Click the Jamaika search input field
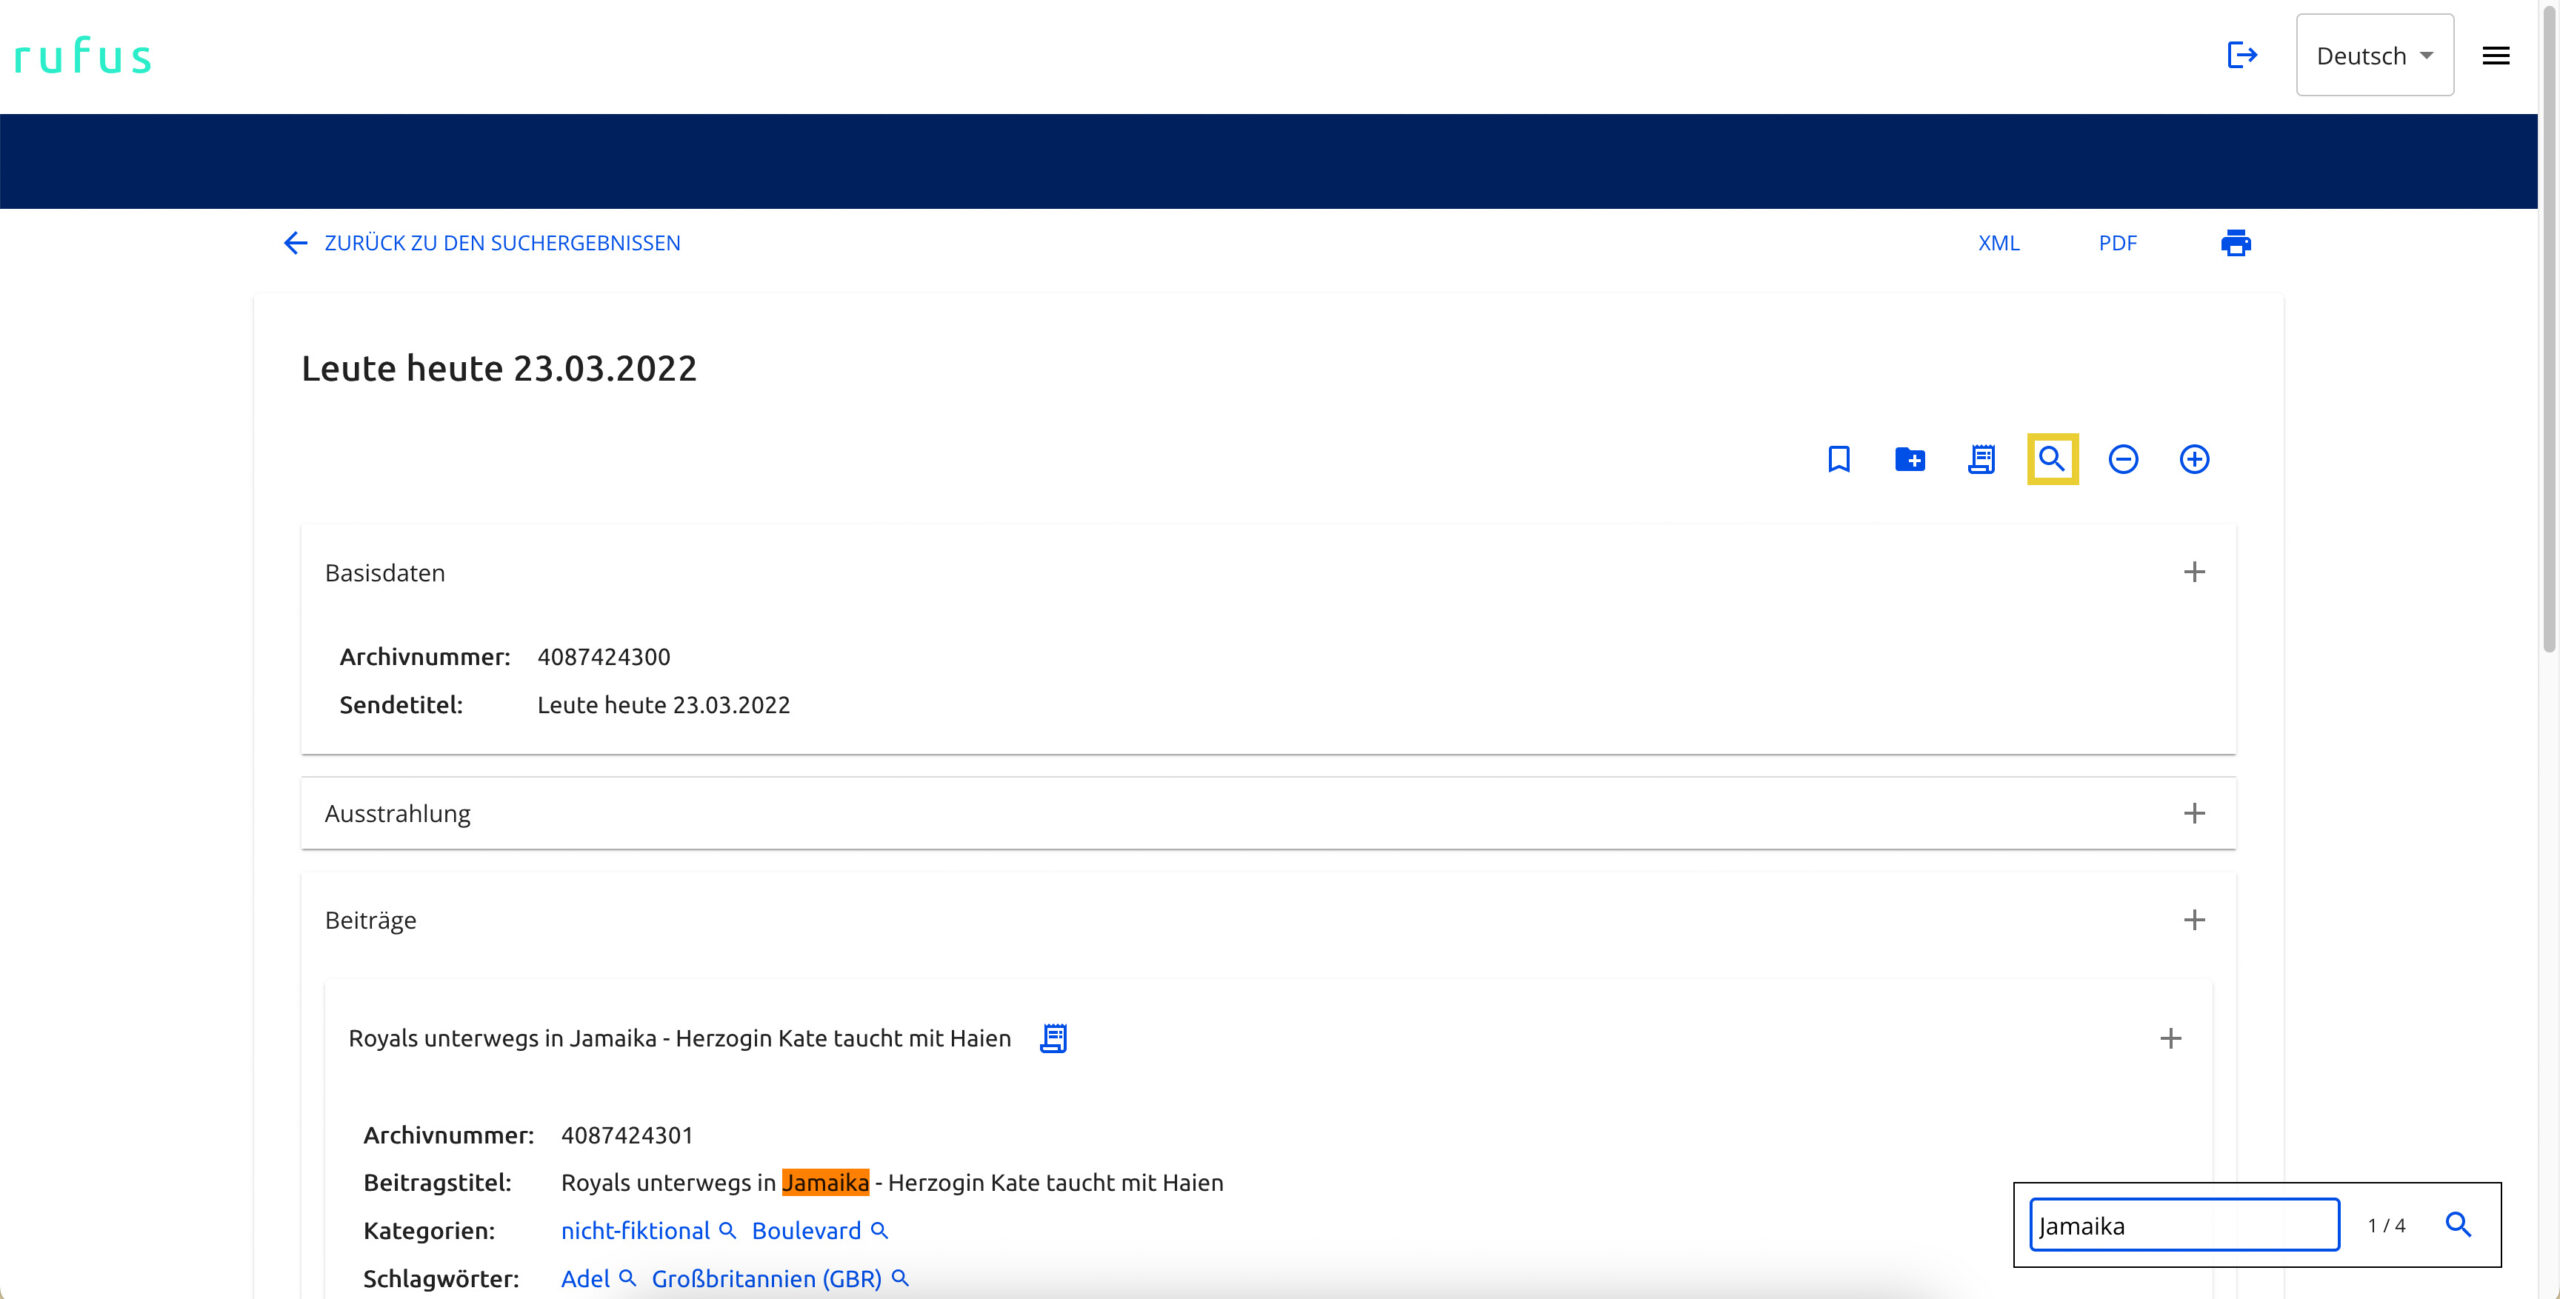This screenshot has width=2560, height=1299. tap(2183, 1225)
